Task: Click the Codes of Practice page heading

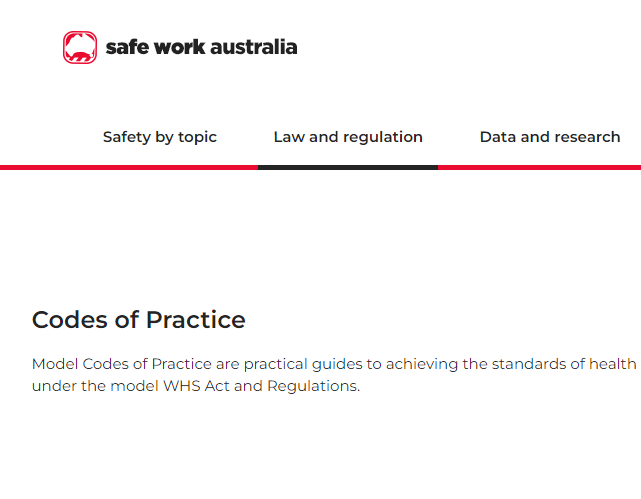Action: (x=139, y=320)
